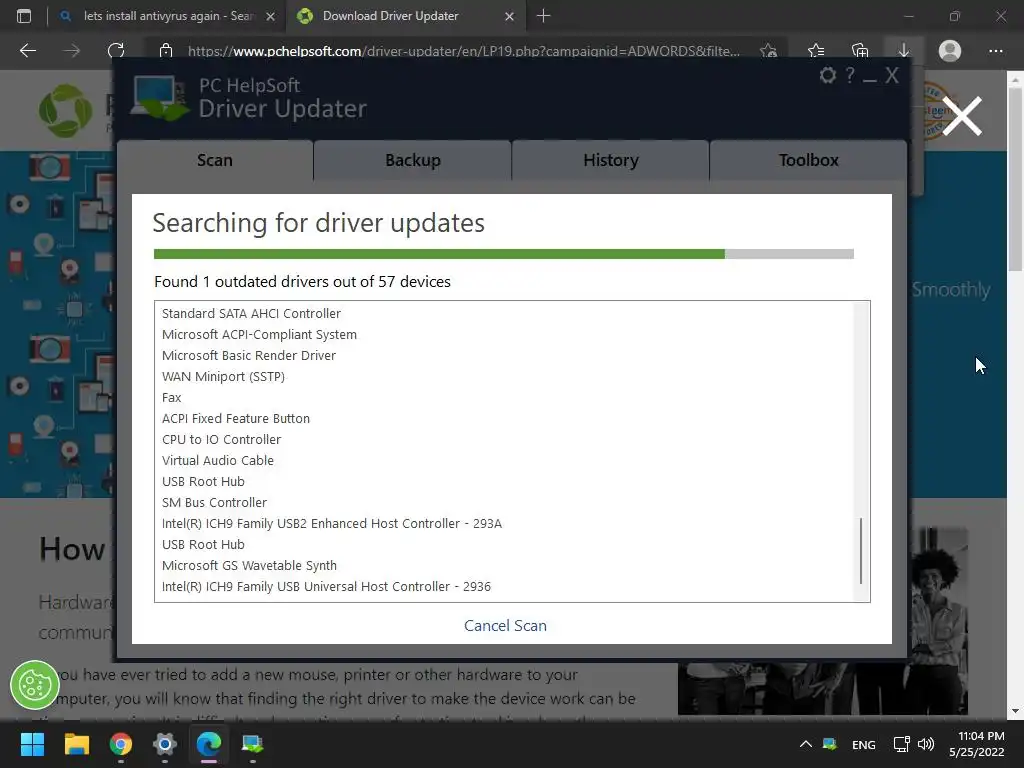Viewport: 1024px width, 768px height.
Task: Open Driver Updater taskbar icon
Action: pyautogui.click(x=253, y=744)
